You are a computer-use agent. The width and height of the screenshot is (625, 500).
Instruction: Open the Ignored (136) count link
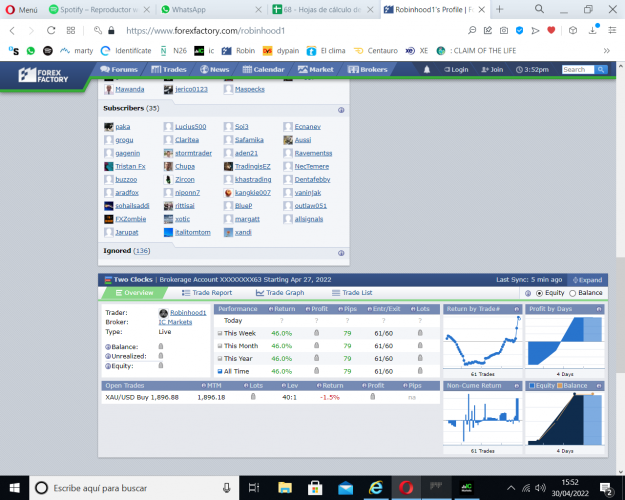142,251
